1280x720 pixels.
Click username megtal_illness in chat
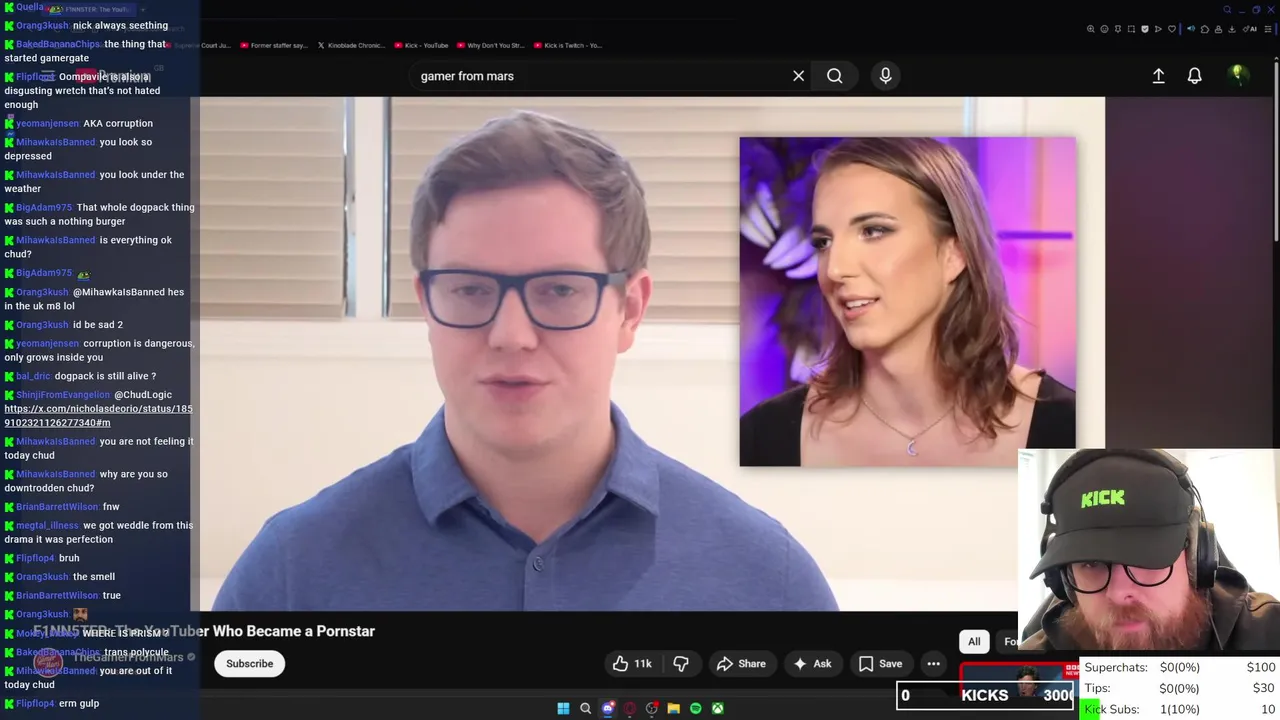click(x=47, y=525)
